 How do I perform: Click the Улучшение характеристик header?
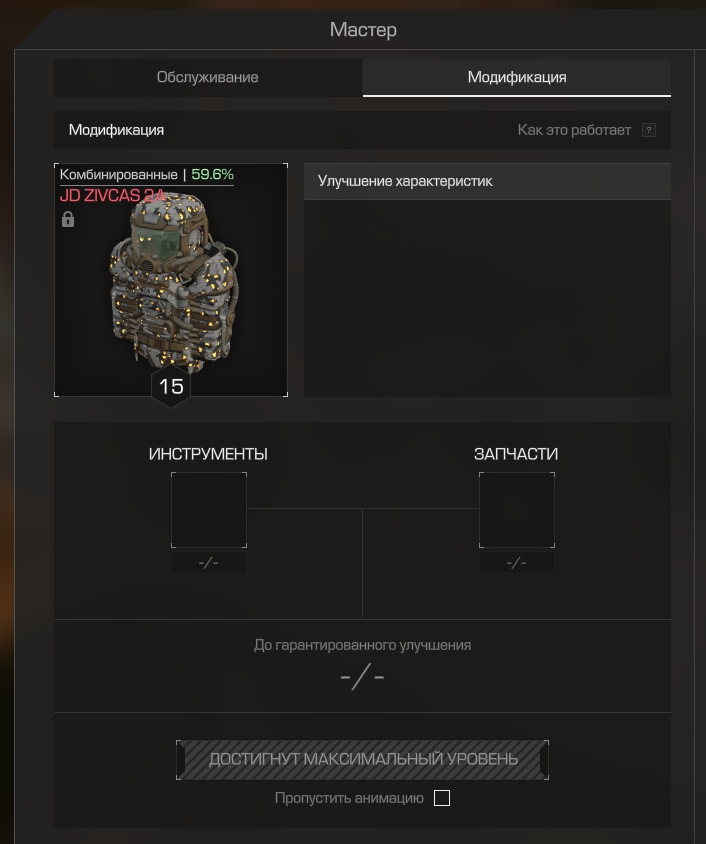[x=488, y=181]
